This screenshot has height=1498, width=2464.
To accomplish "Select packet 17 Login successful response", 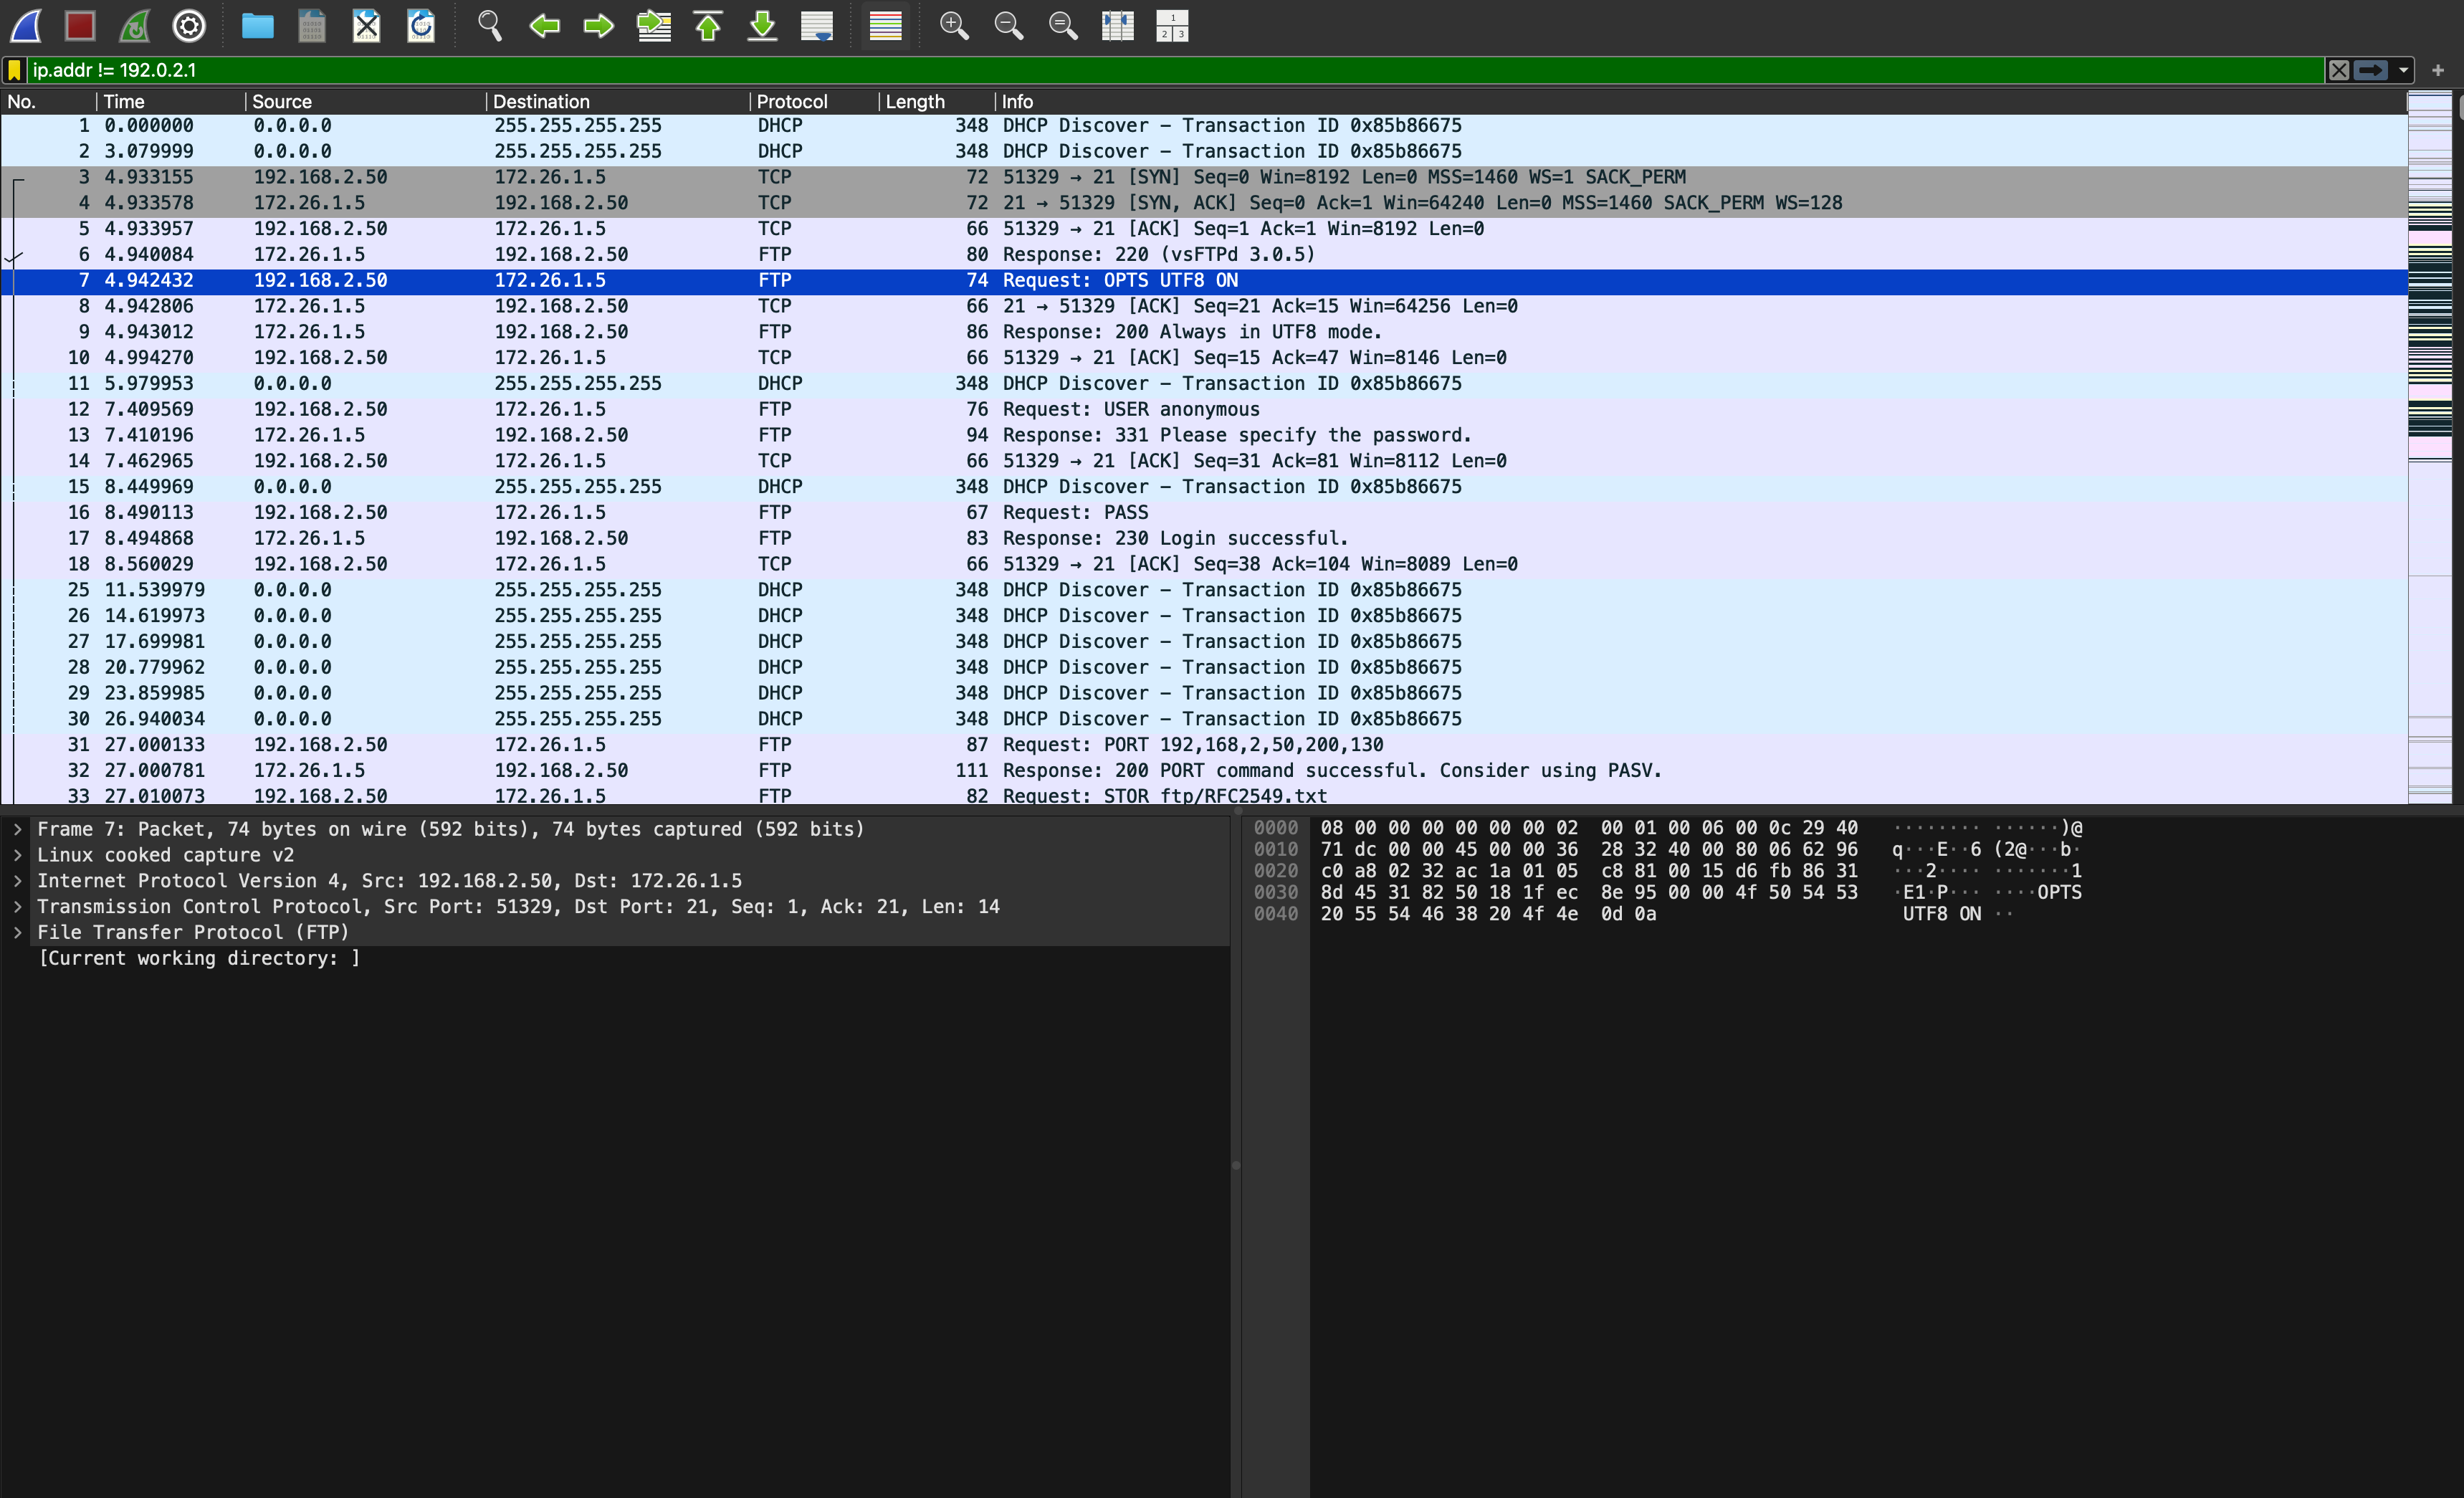I will click(x=1204, y=538).
